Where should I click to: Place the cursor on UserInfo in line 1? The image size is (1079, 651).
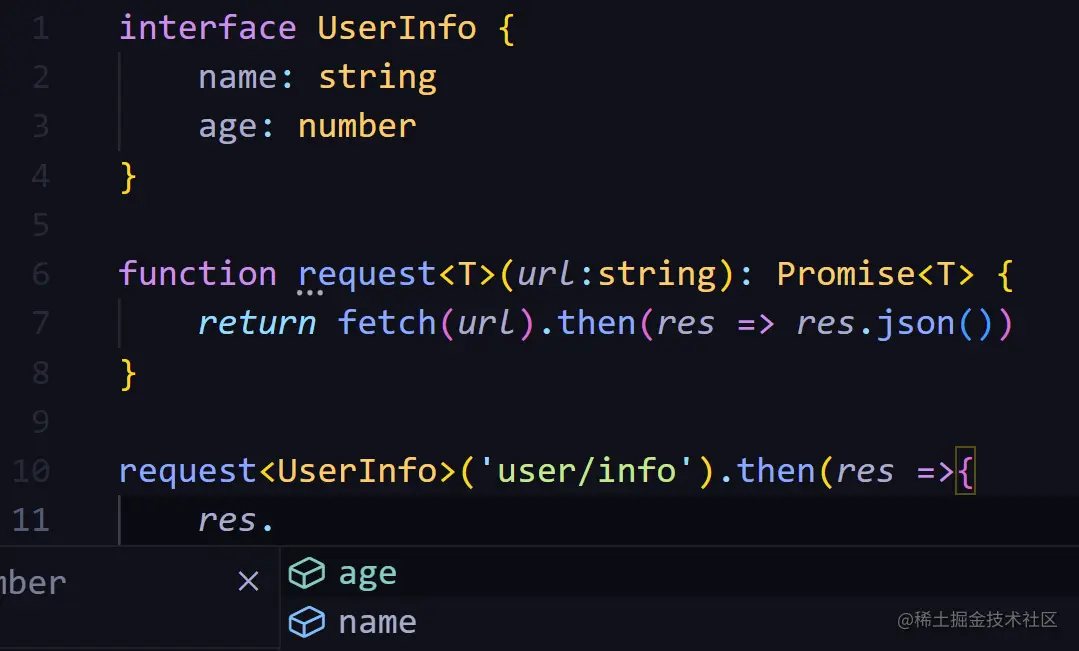coord(397,28)
